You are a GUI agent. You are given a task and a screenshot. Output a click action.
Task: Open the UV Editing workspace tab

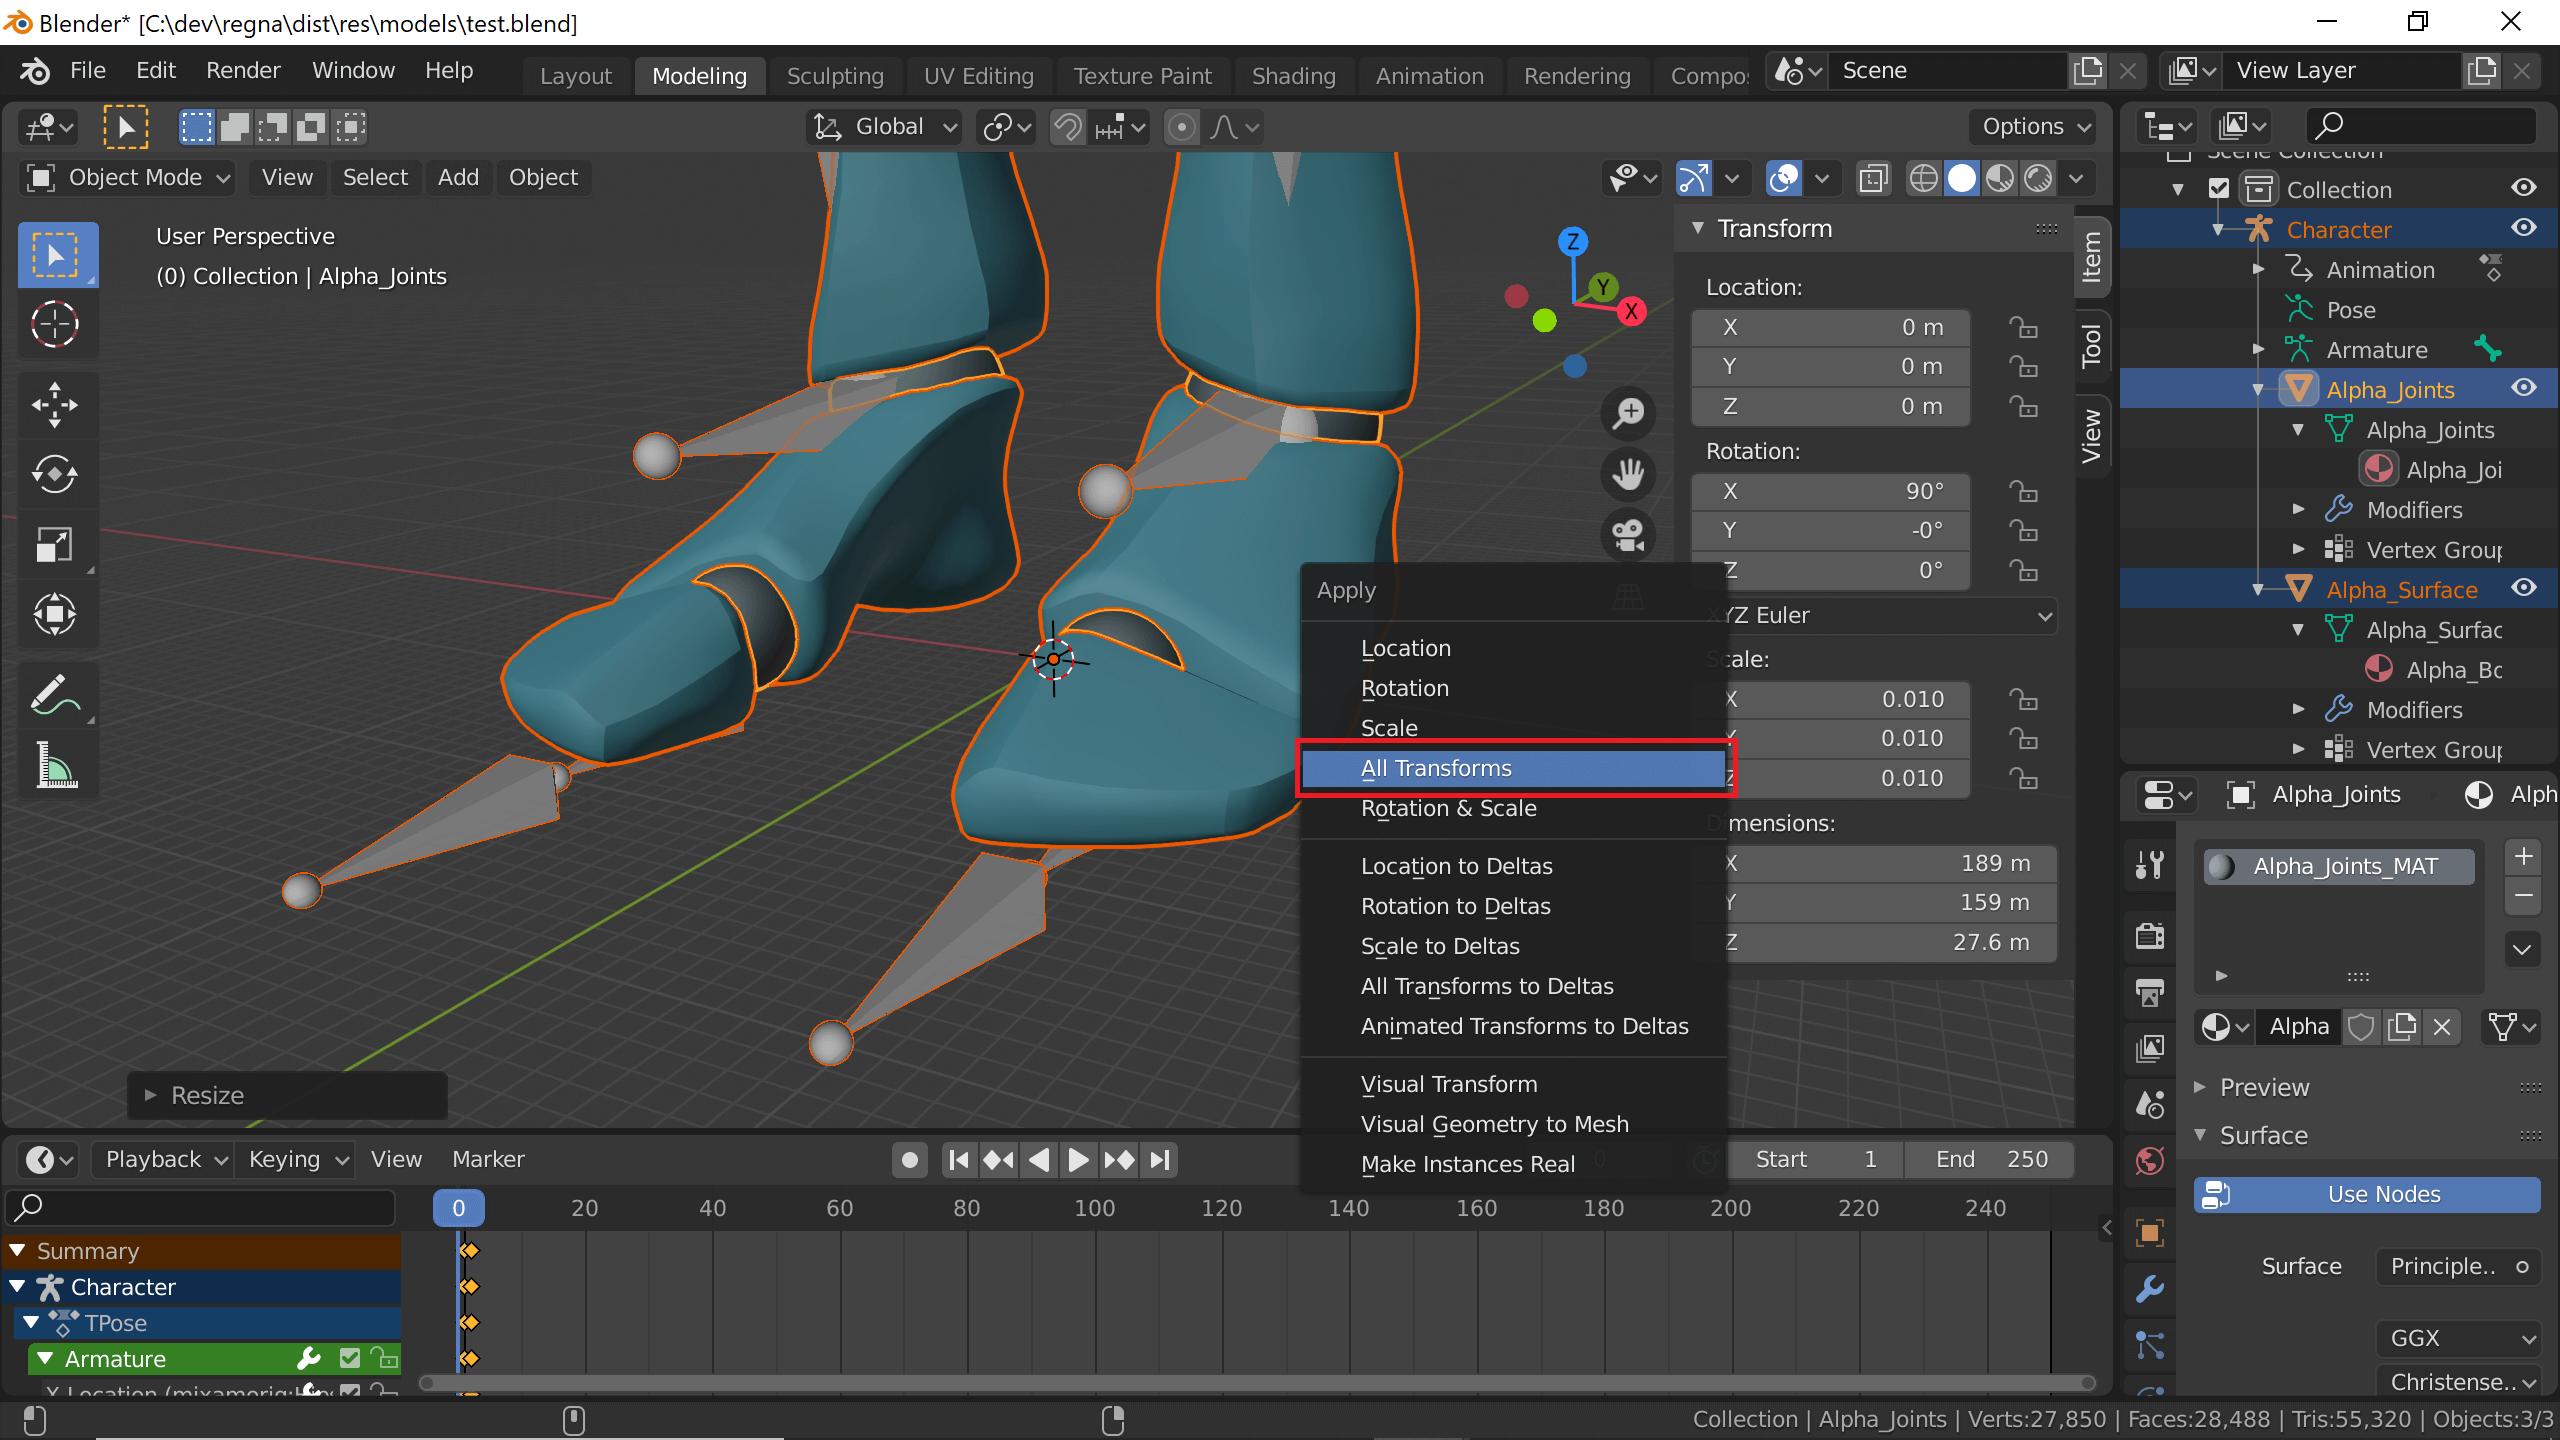(x=978, y=76)
